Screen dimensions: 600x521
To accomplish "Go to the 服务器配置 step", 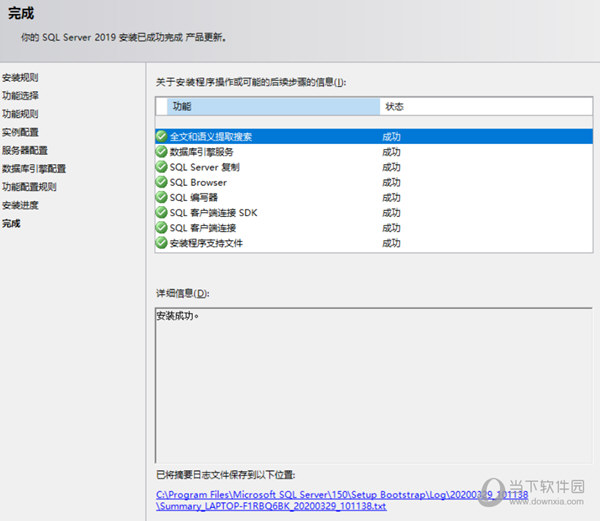I will coord(24,150).
